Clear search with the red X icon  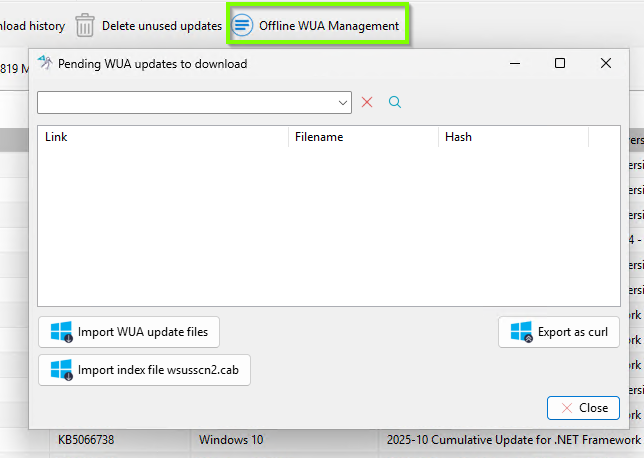(367, 102)
